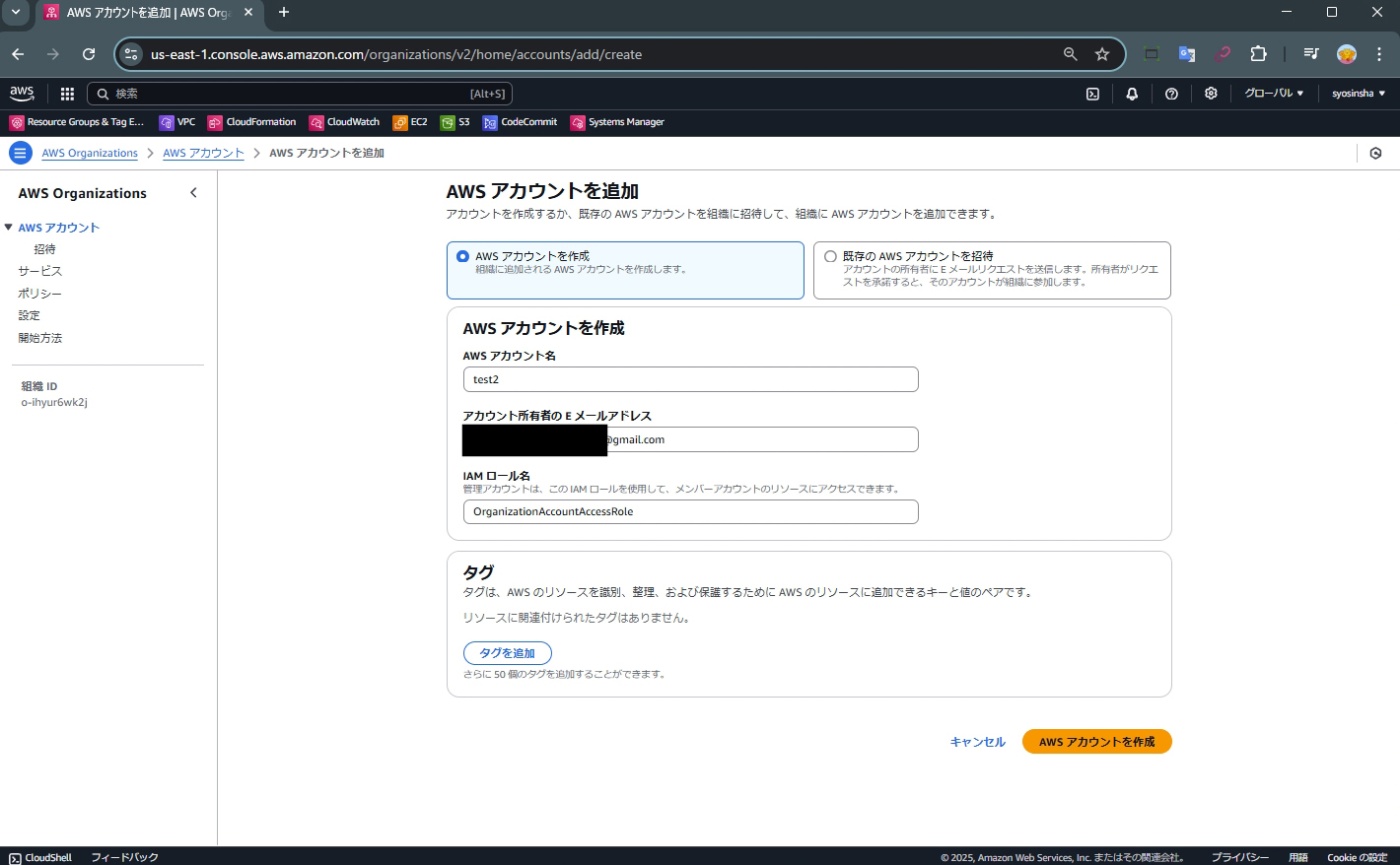Open the VPC favorite shortcut

(x=177, y=122)
